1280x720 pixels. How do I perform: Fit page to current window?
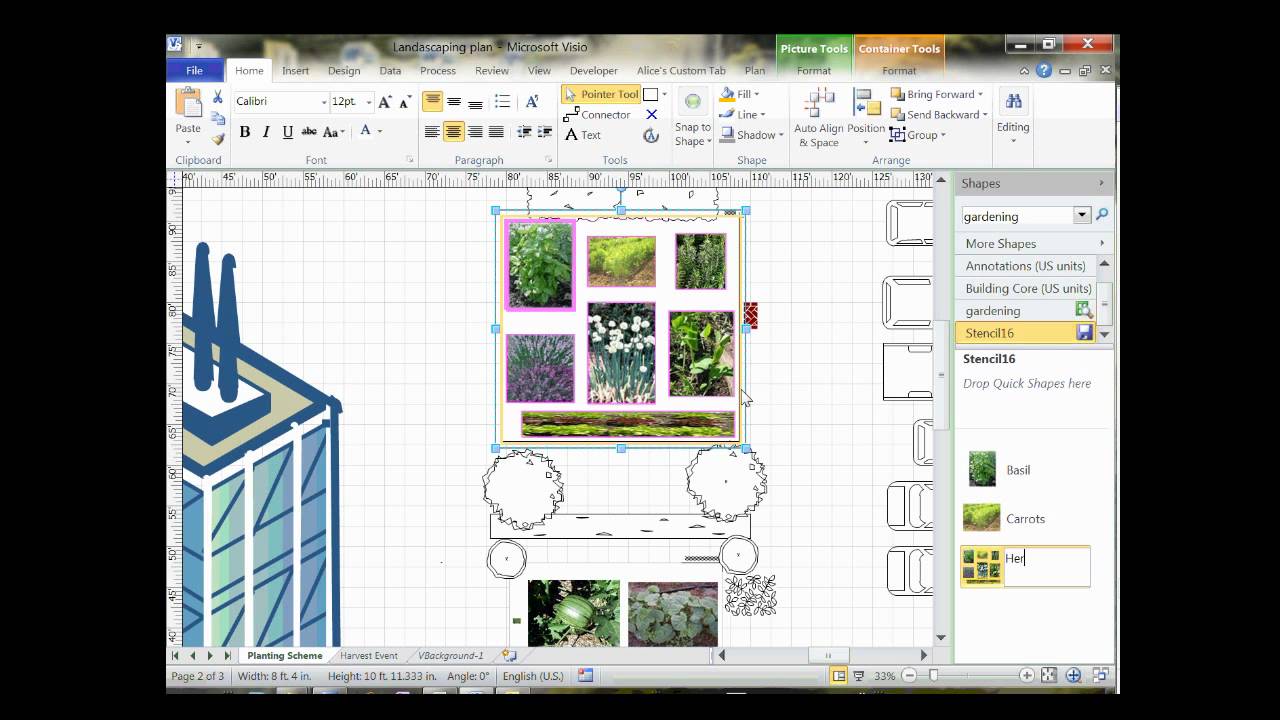click(x=1048, y=676)
